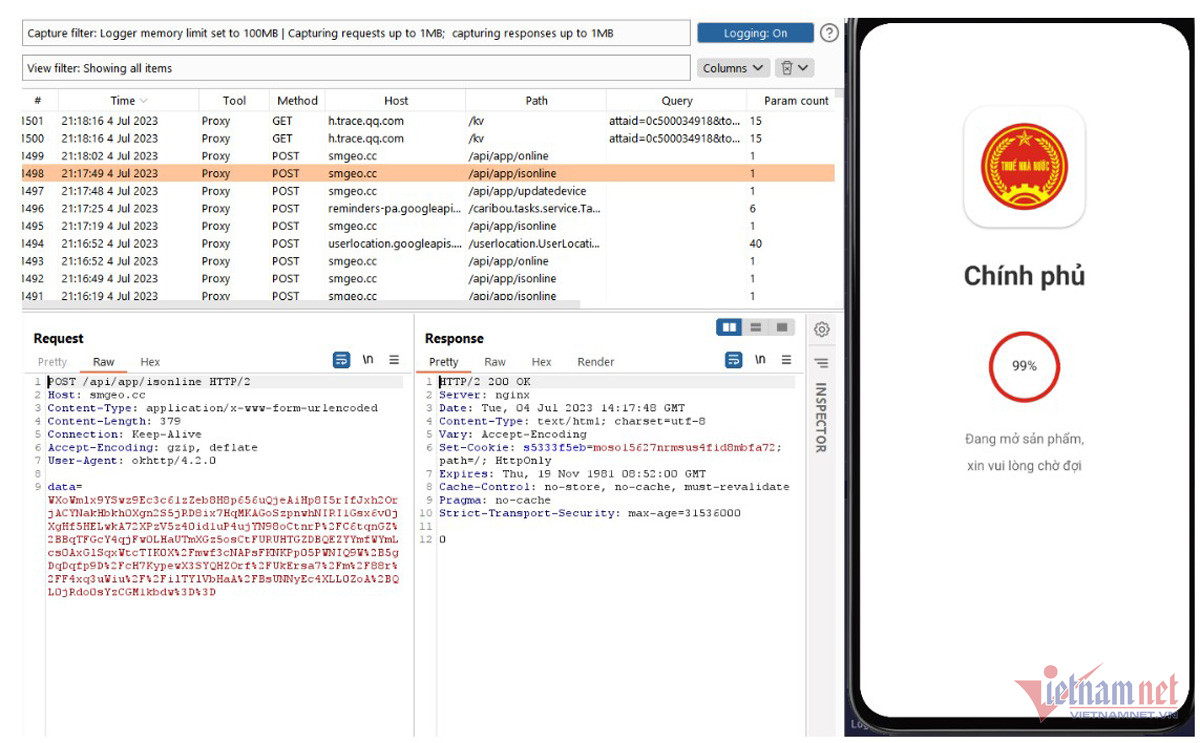Image resolution: width=1200 pixels, height=743 pixels.
Task: Switch to the Request Hex tab
Action: [150, 362]
